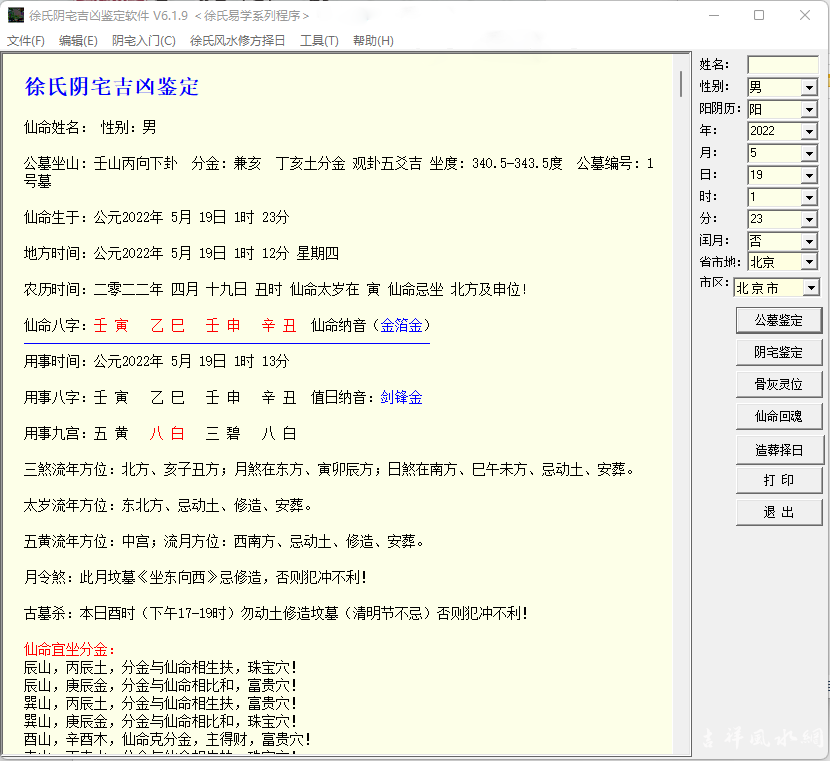Image resolution: width=830 pixels, height=761 pixels.
Task: Click the blue 金箔金 nayin link
Action: pos(401,325)
